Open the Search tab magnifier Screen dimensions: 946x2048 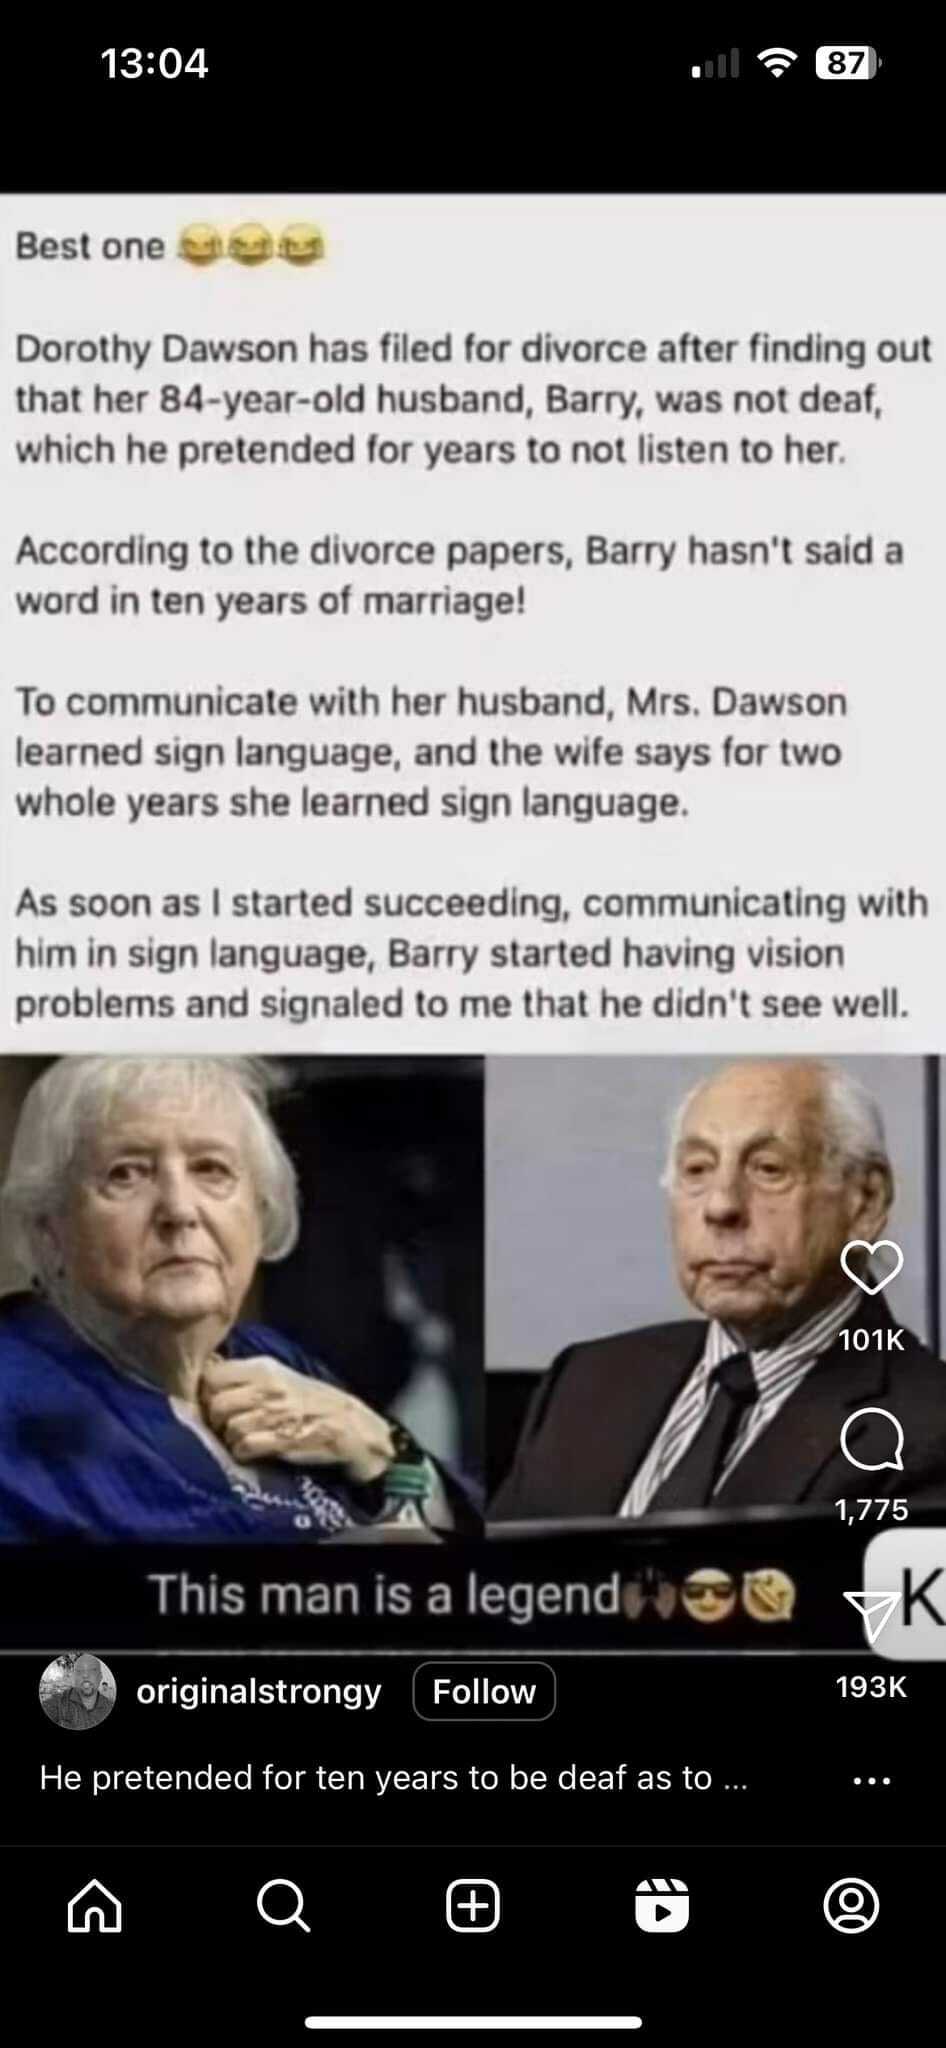tap(283, 1905)
